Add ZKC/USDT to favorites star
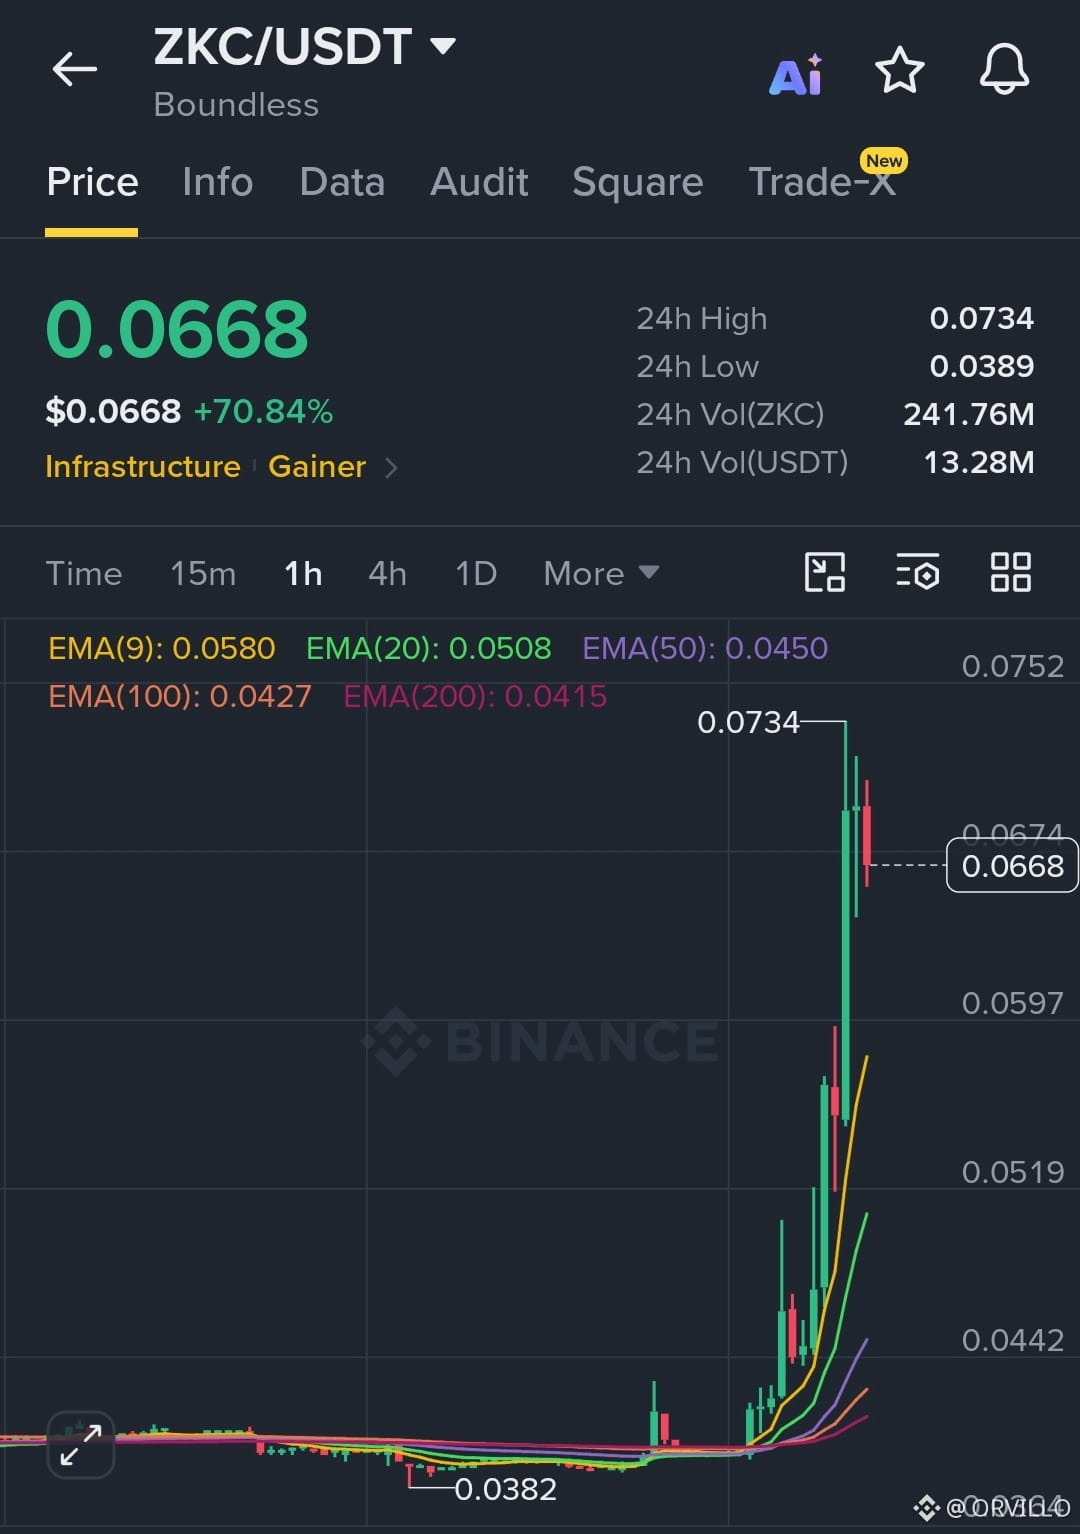The width and height of the screenshot is (1080, 1534). [900, 70]
